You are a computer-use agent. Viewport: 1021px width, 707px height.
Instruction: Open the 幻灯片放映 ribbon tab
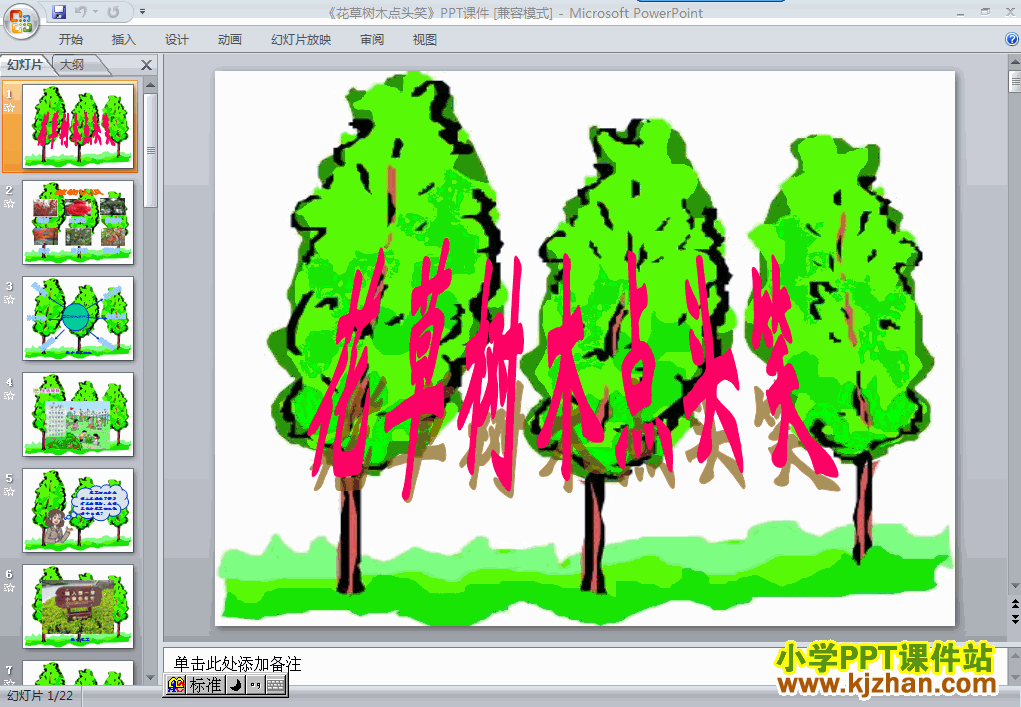[x=301, y=40]
